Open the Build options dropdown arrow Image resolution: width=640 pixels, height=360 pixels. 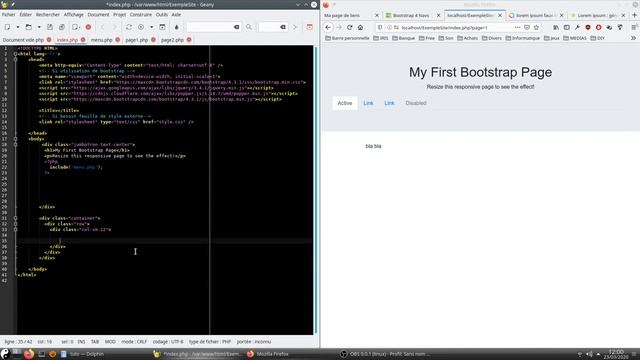click(x=151, y=27)
